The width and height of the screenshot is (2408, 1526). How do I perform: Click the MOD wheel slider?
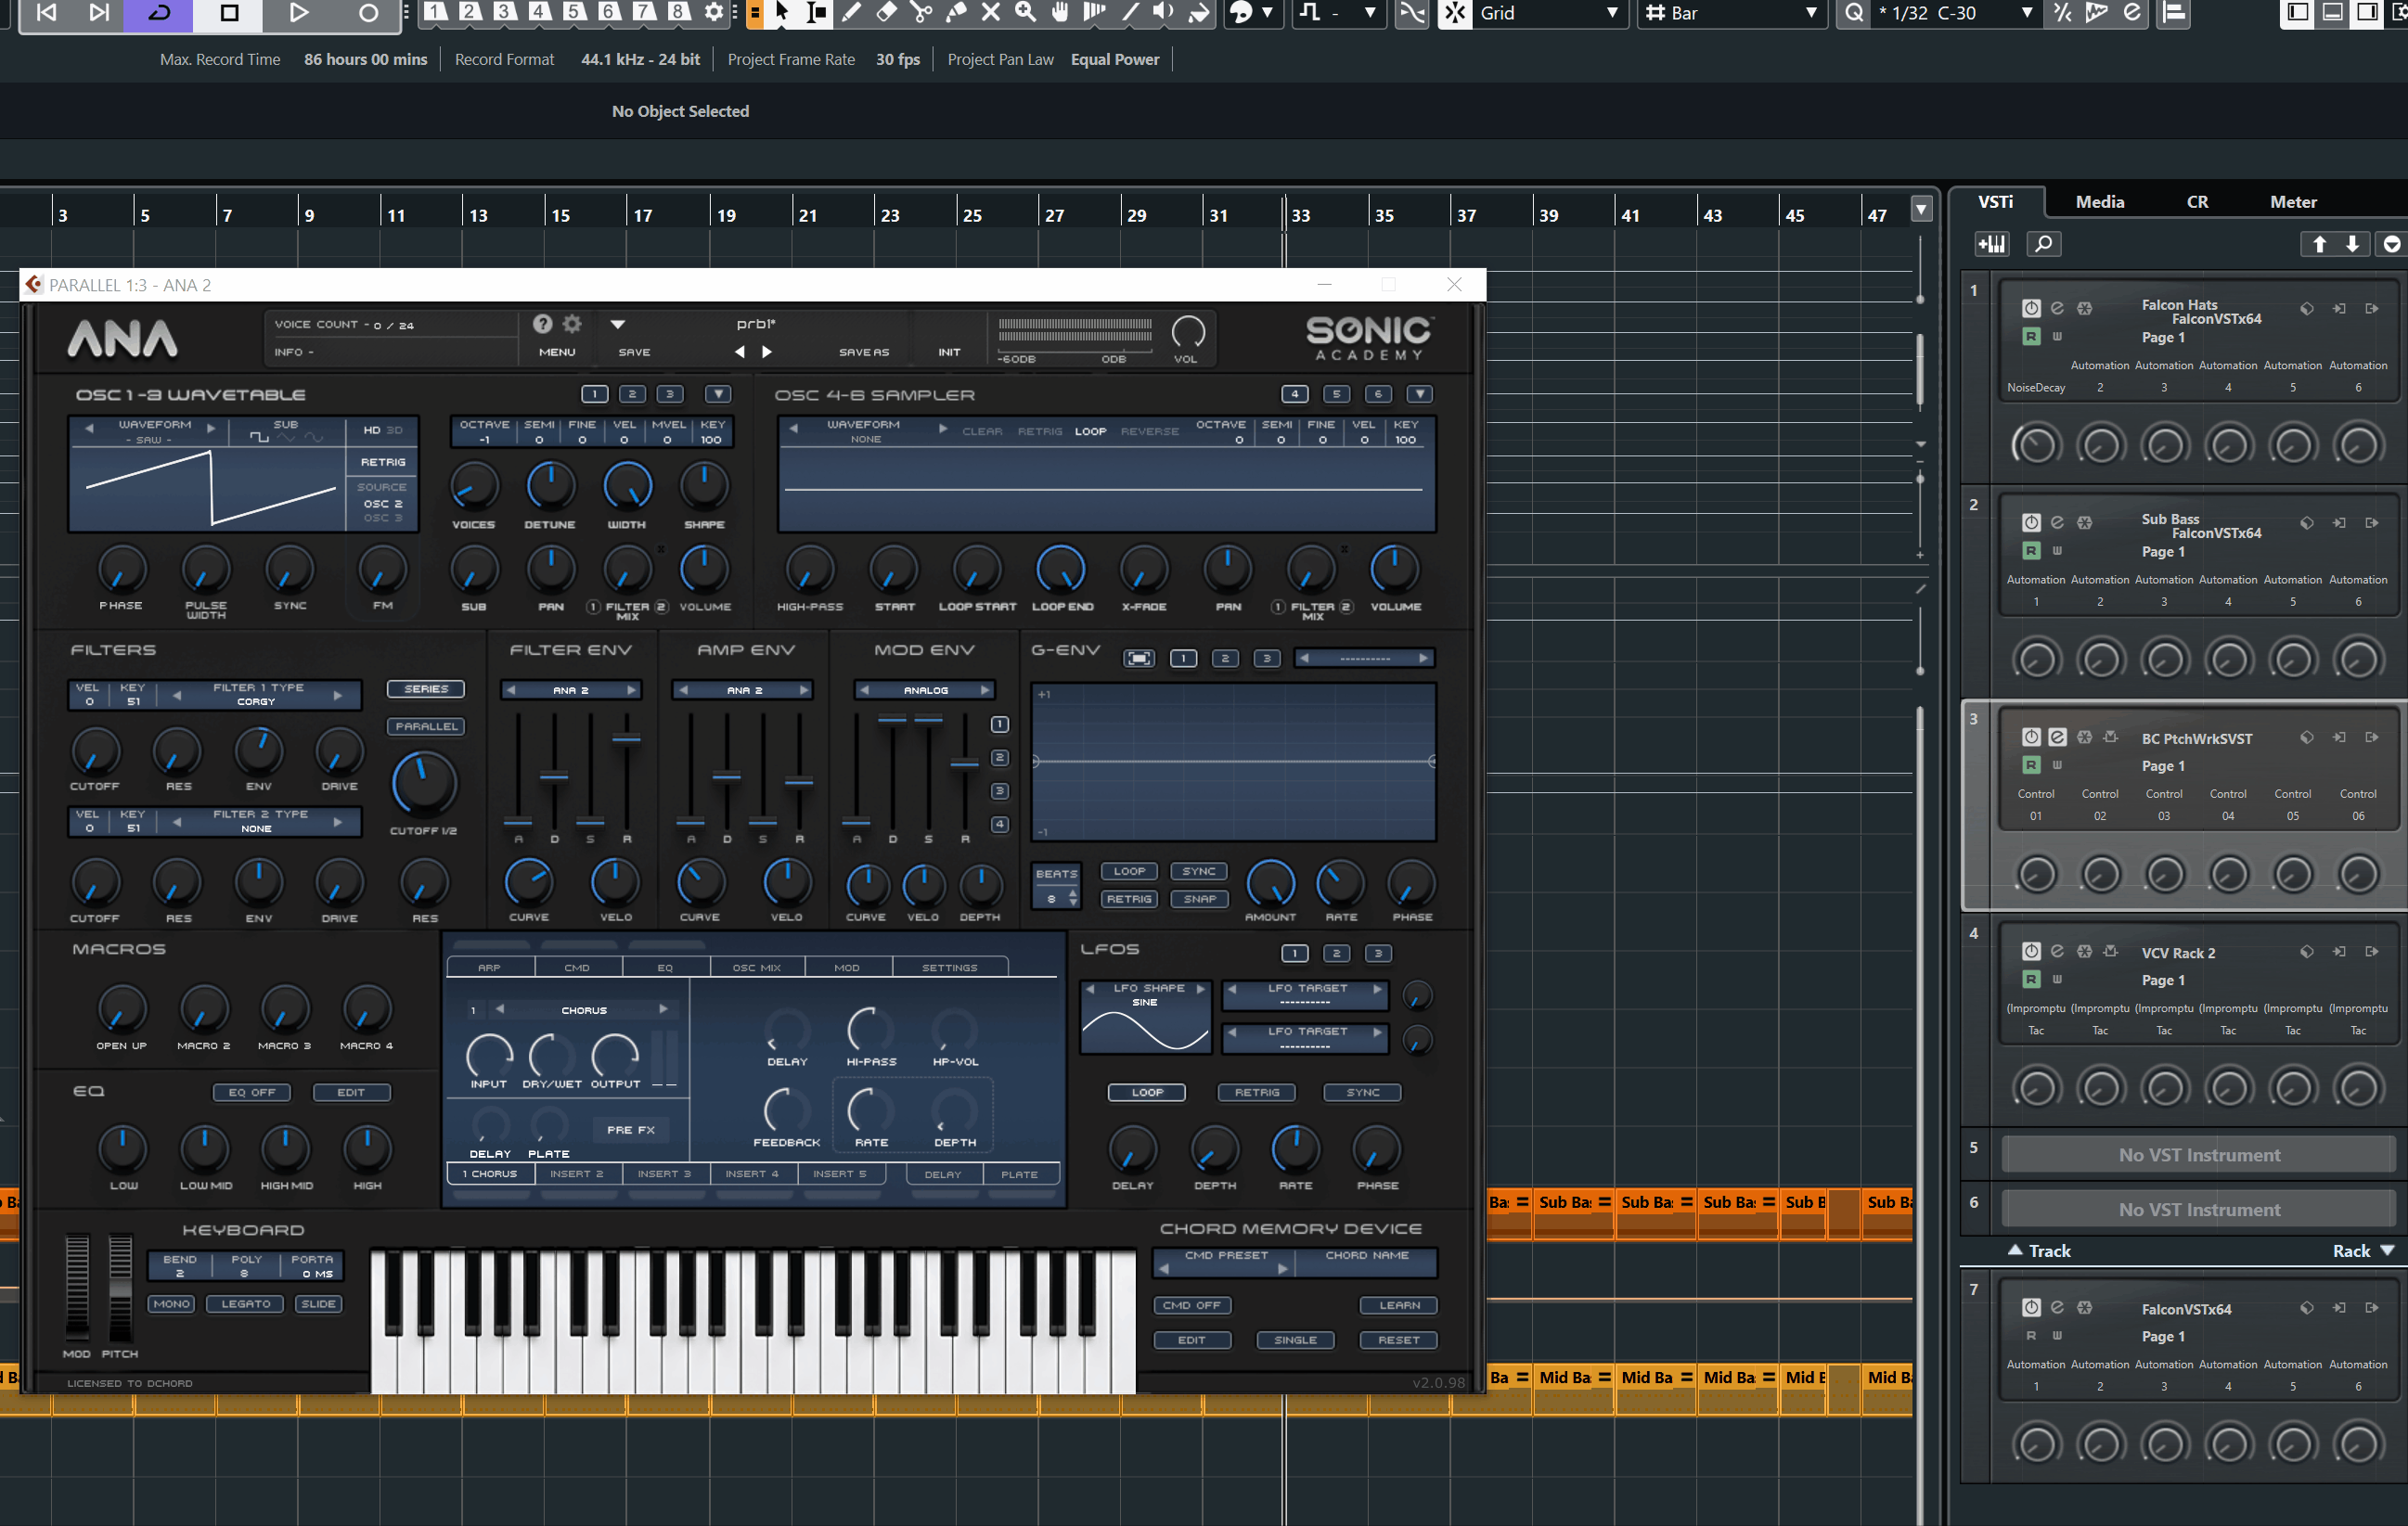coord(77,1287)
